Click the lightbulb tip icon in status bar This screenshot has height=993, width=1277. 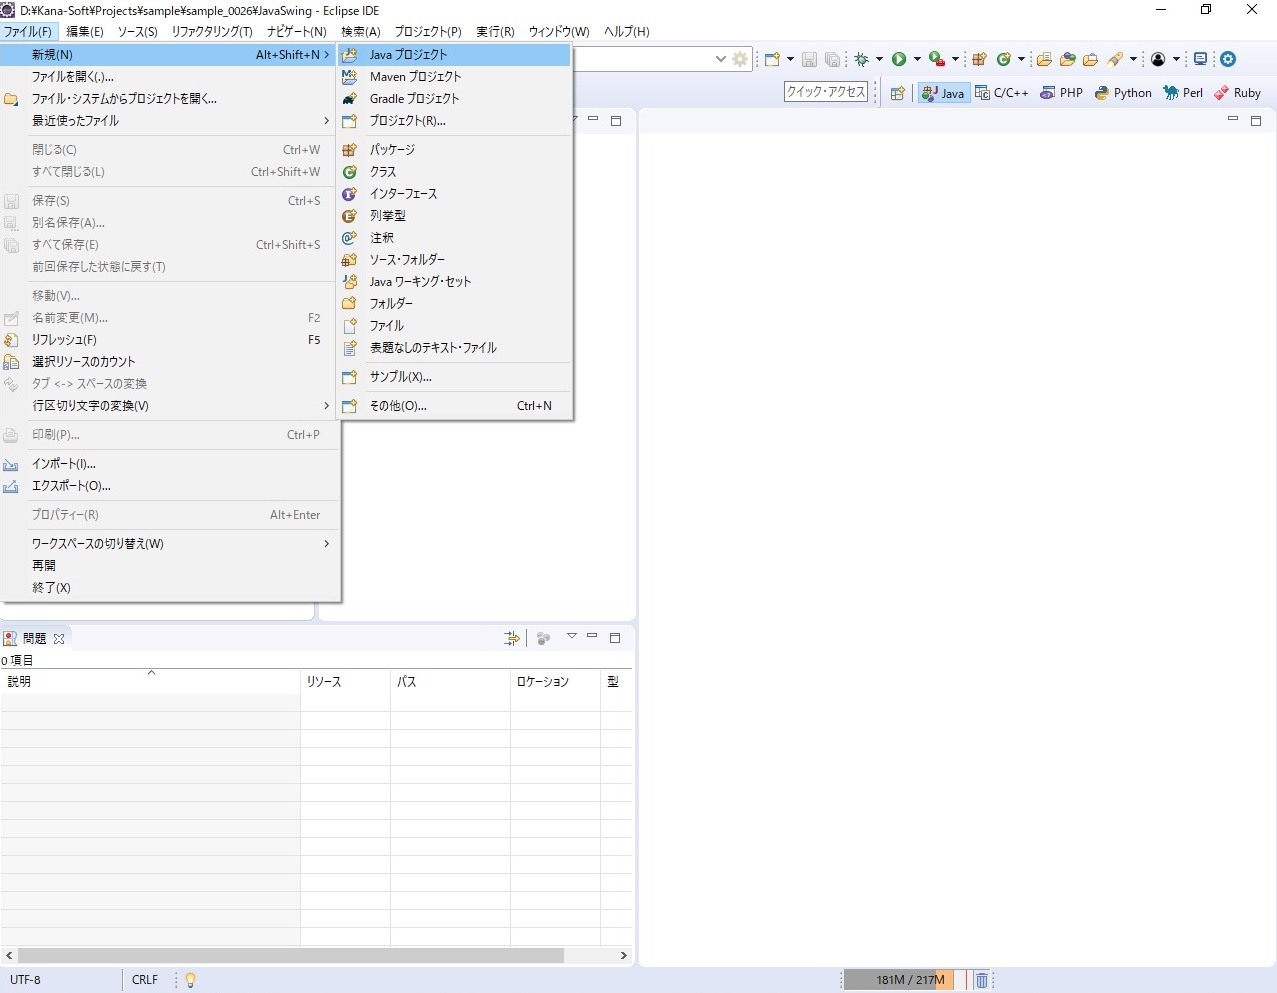click(x=190, y=980)
